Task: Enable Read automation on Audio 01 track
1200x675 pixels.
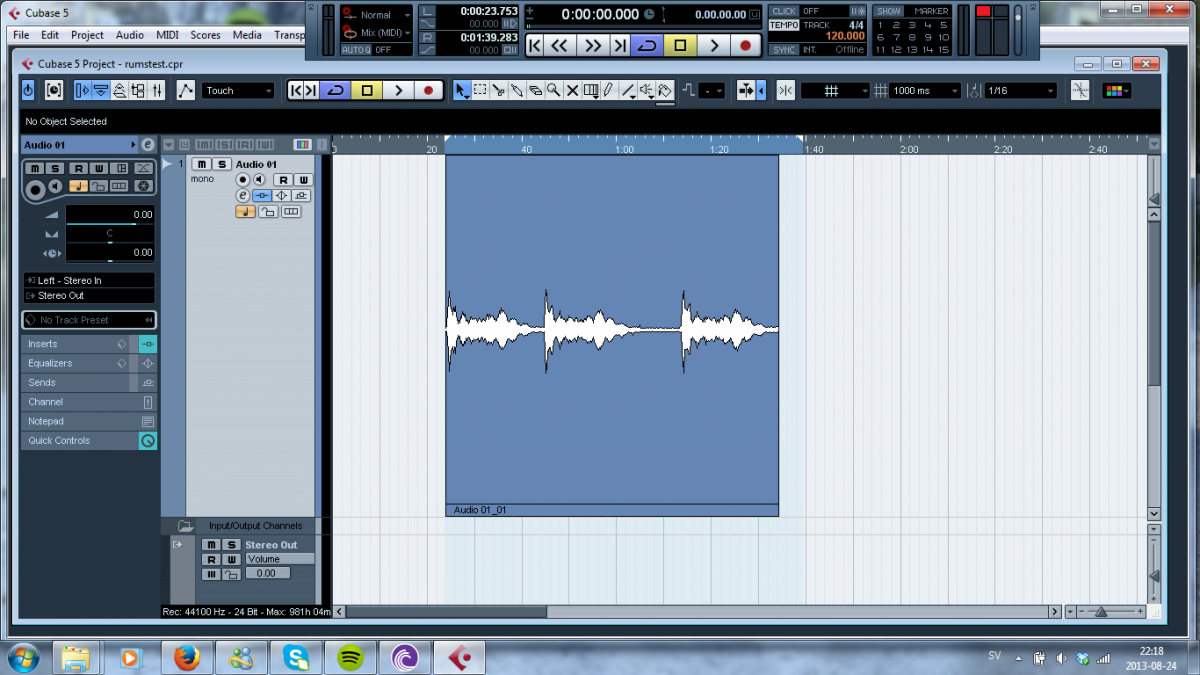Action: point(283,180)
